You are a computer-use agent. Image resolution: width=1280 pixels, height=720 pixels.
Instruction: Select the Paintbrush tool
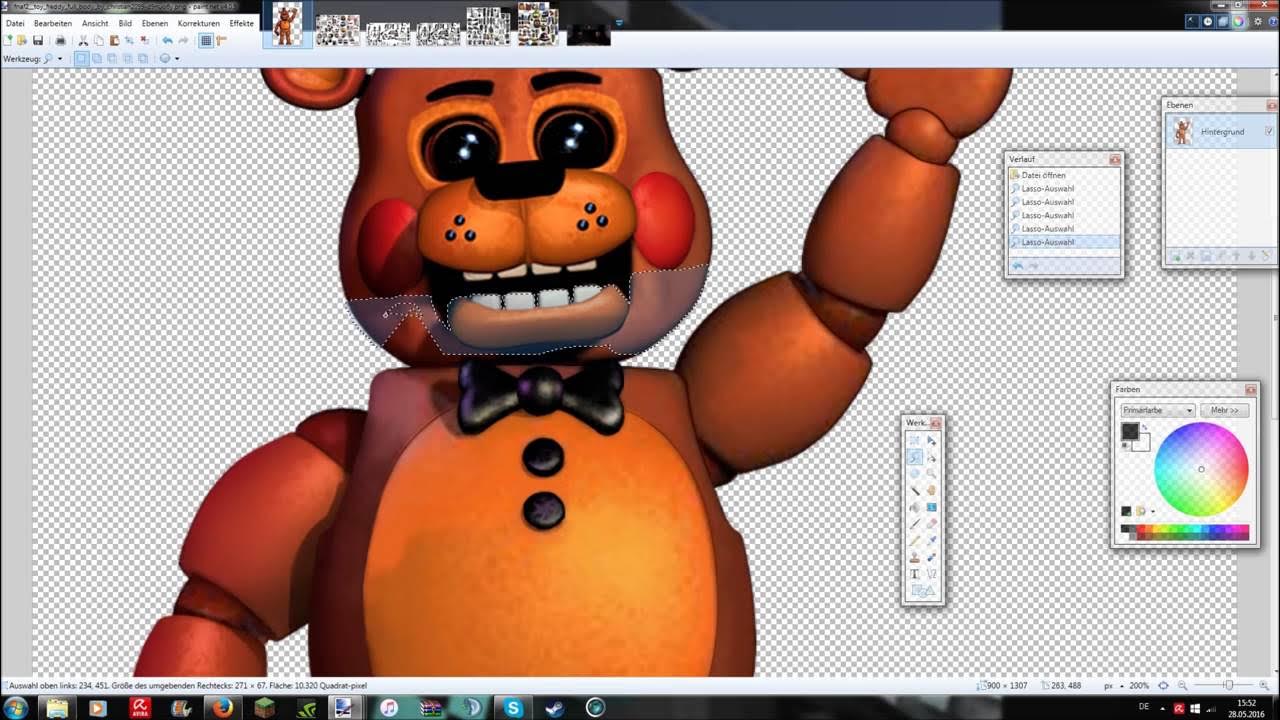[914, 523]
